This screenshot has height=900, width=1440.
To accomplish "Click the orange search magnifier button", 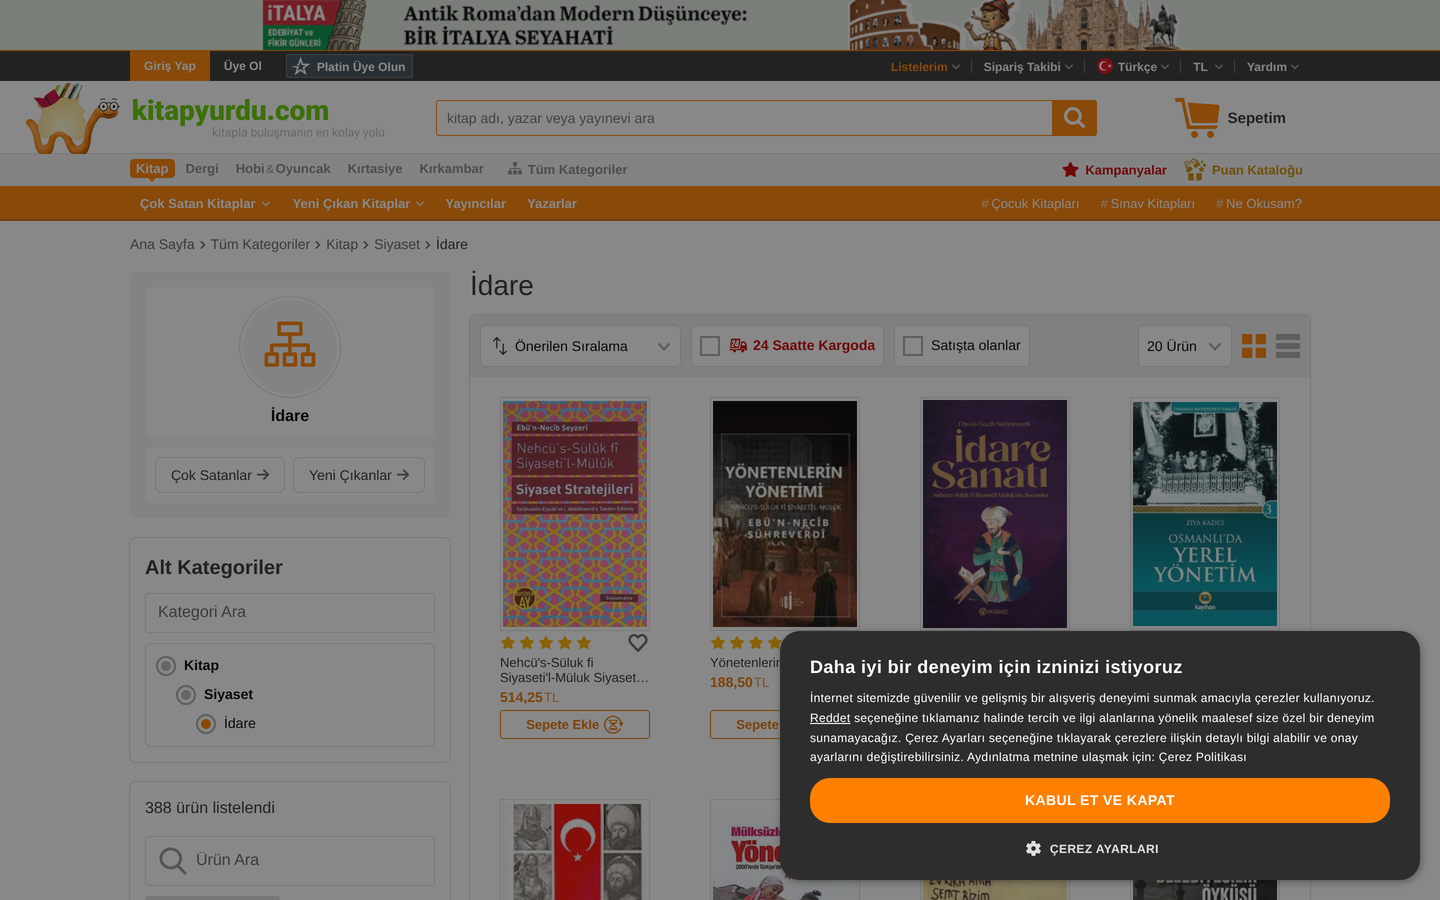I will click(x=1074, y=118).
